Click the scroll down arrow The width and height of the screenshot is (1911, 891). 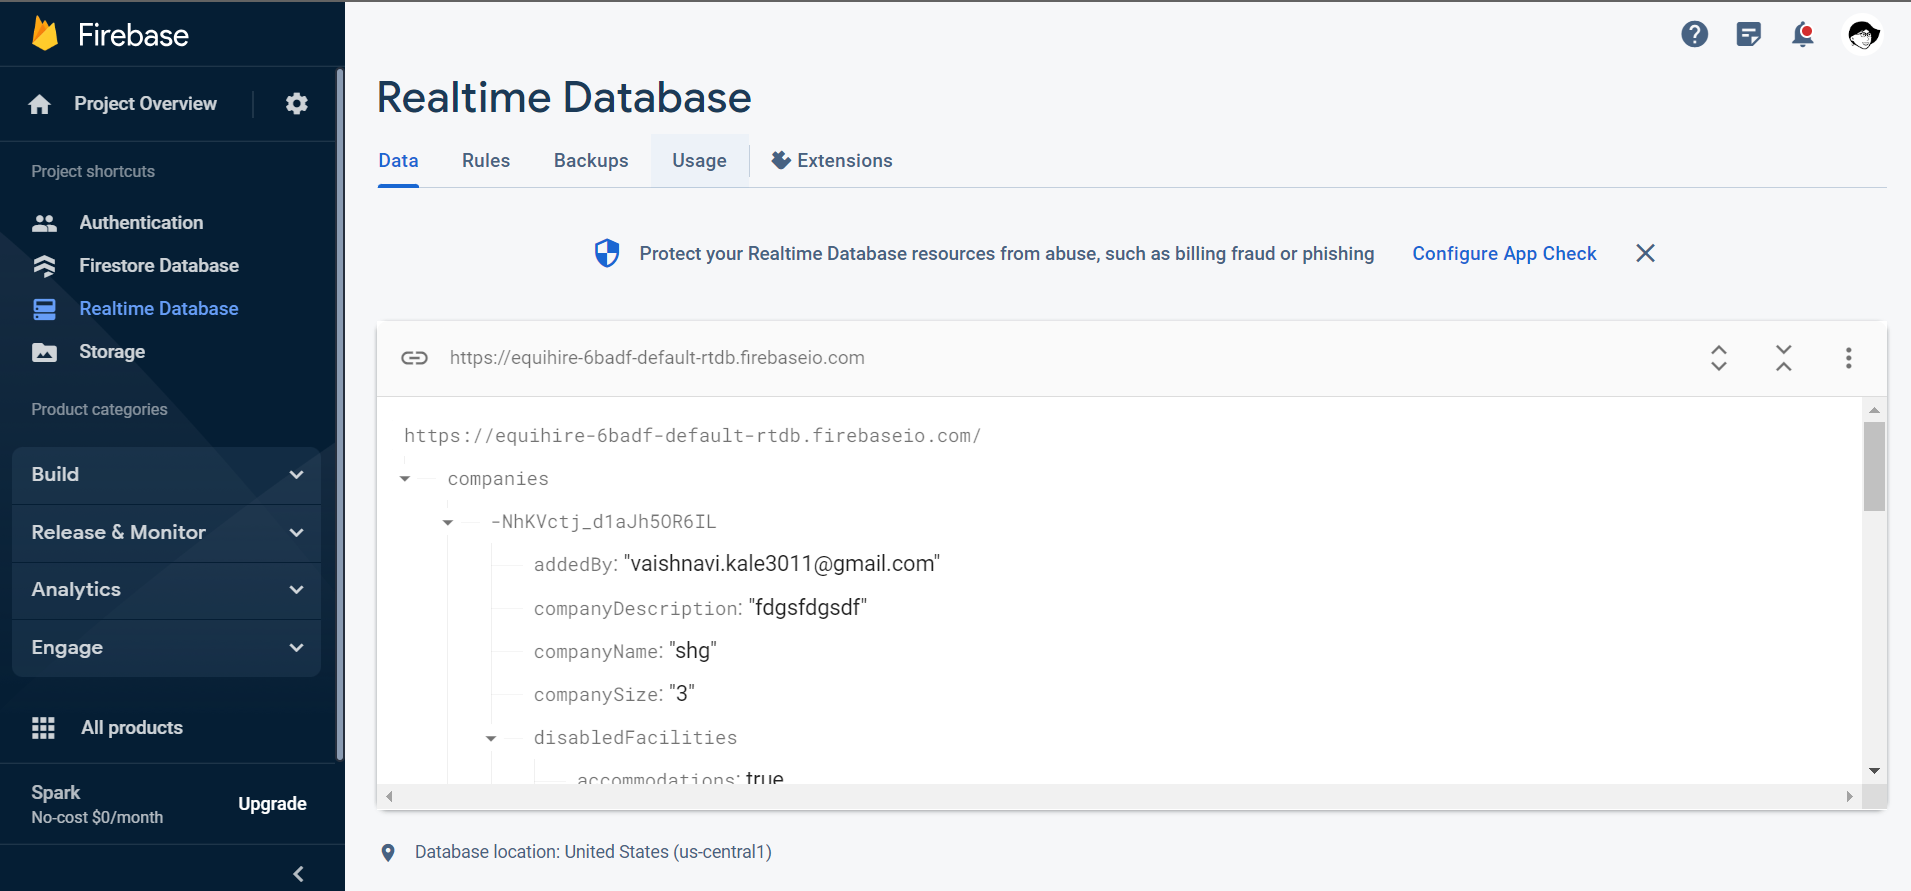[x=1874, y=771]
